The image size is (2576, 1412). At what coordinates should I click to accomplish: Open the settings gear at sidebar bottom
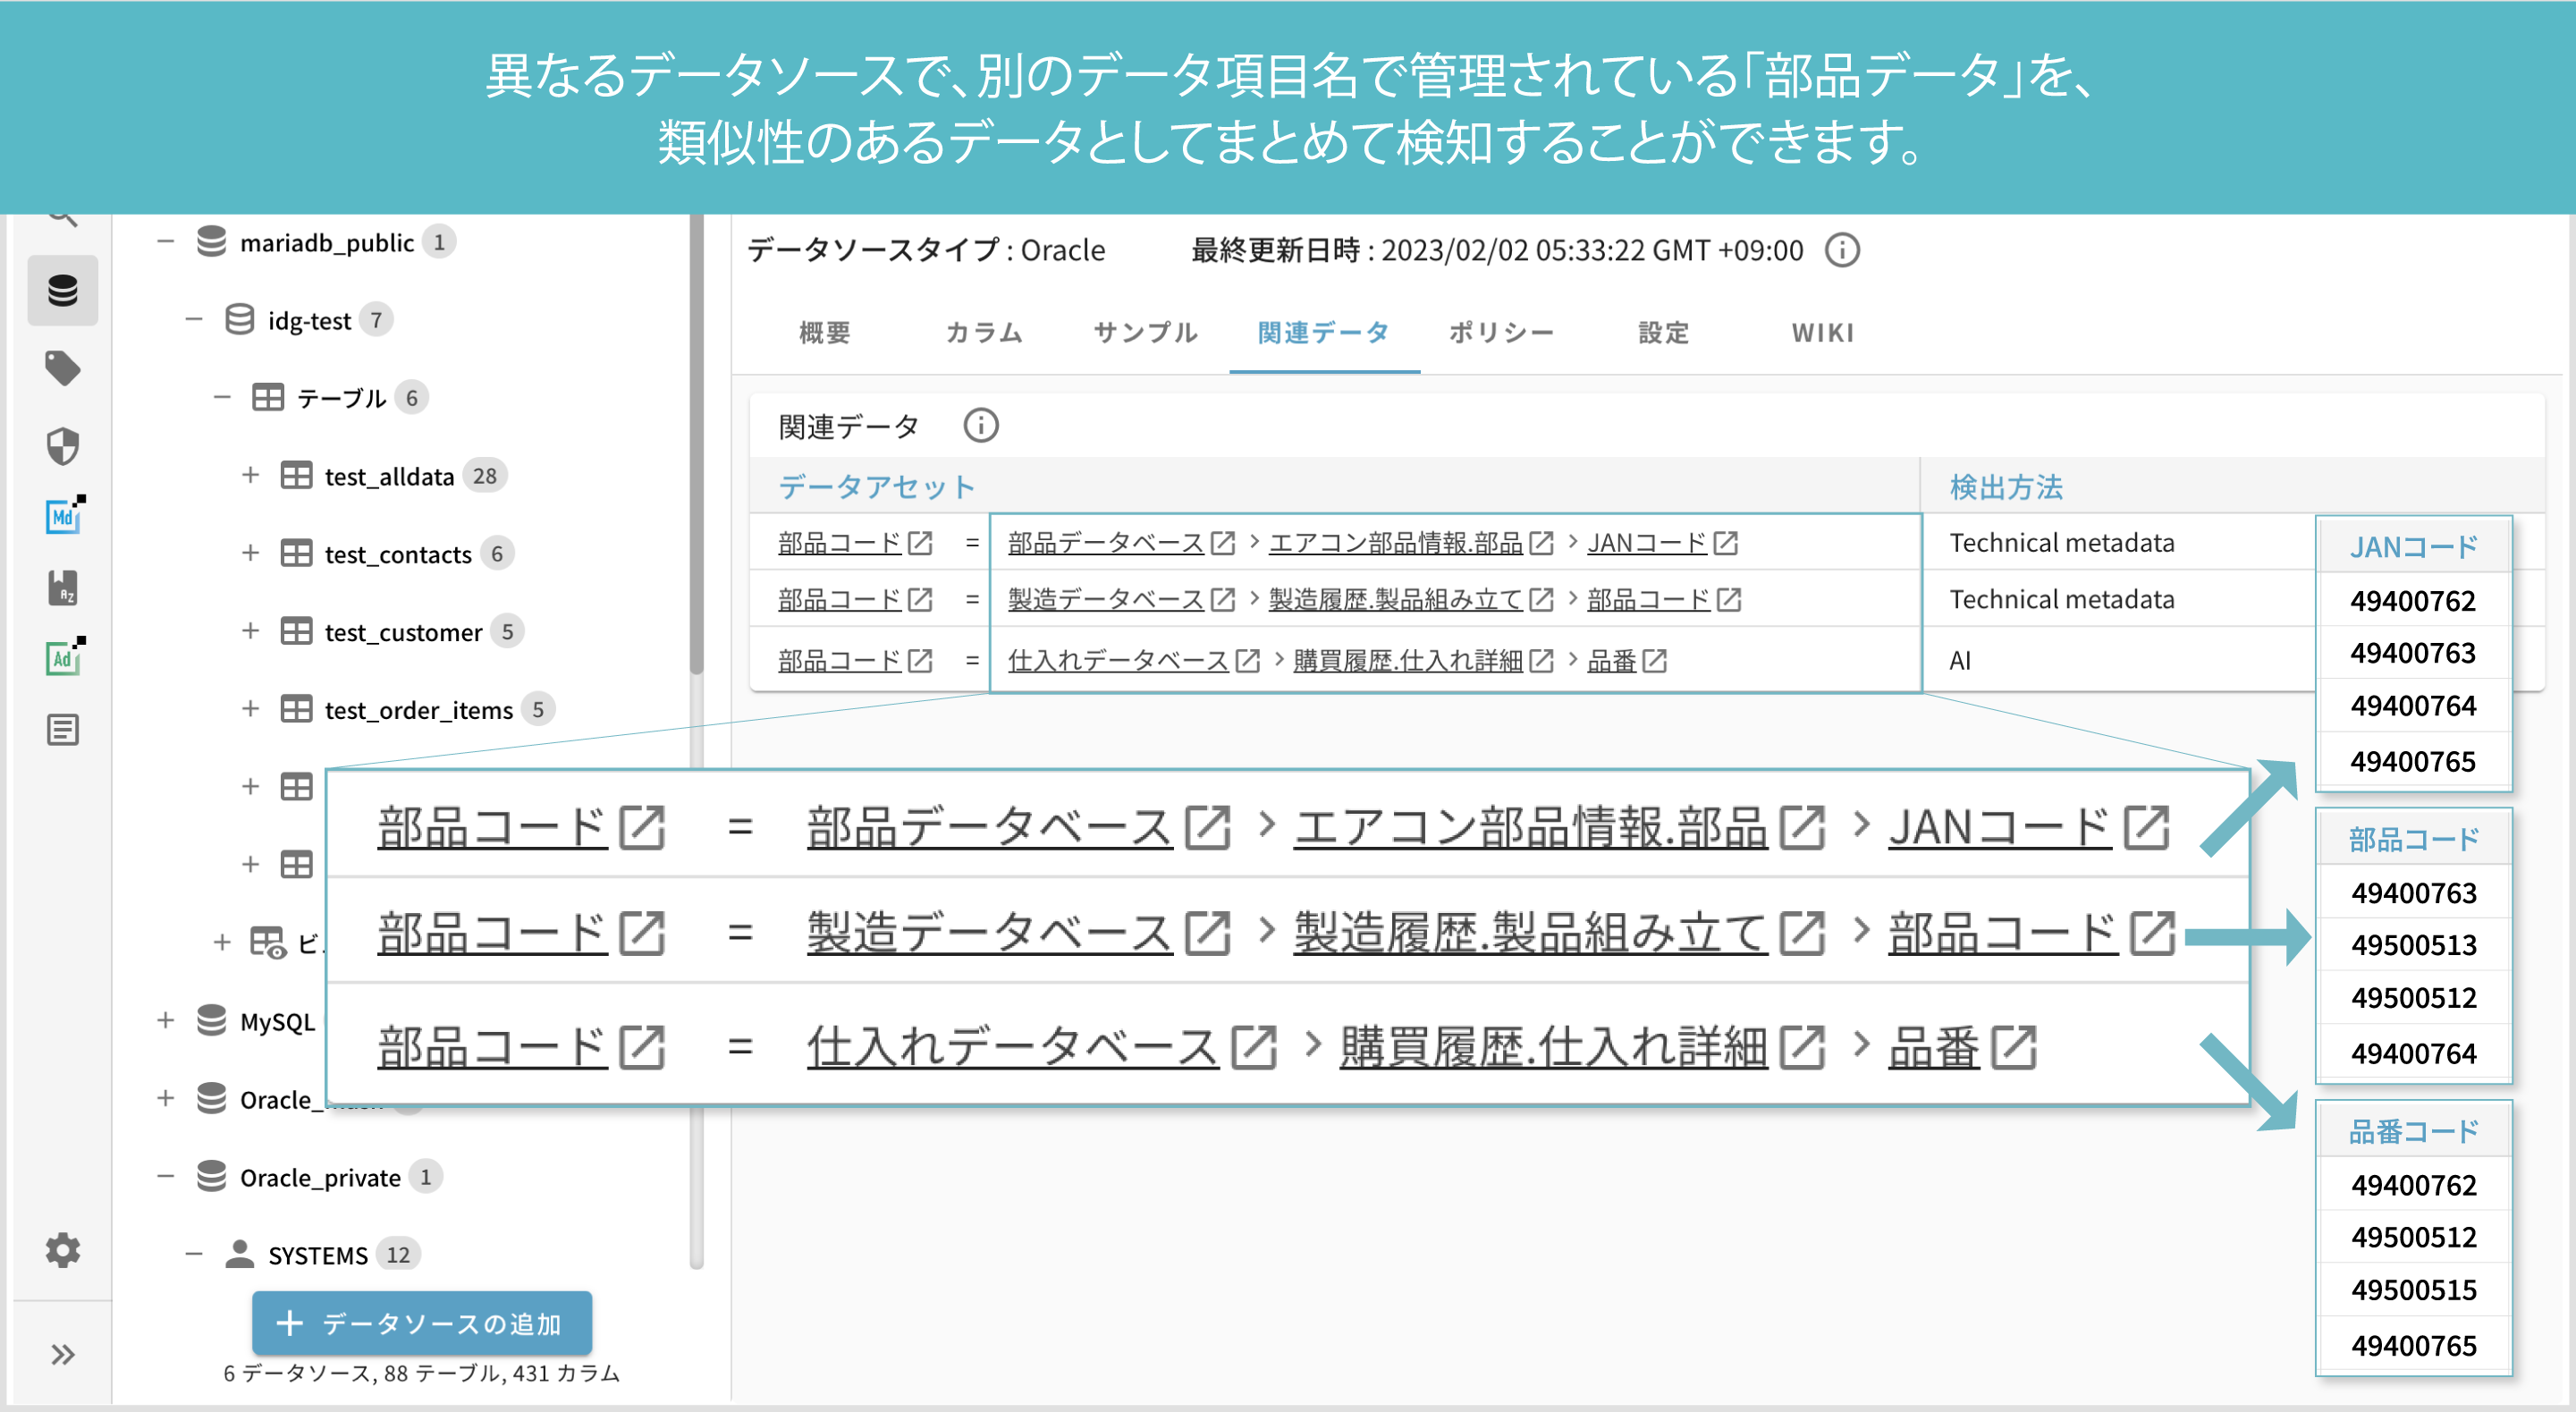[x=62, y=1250]
